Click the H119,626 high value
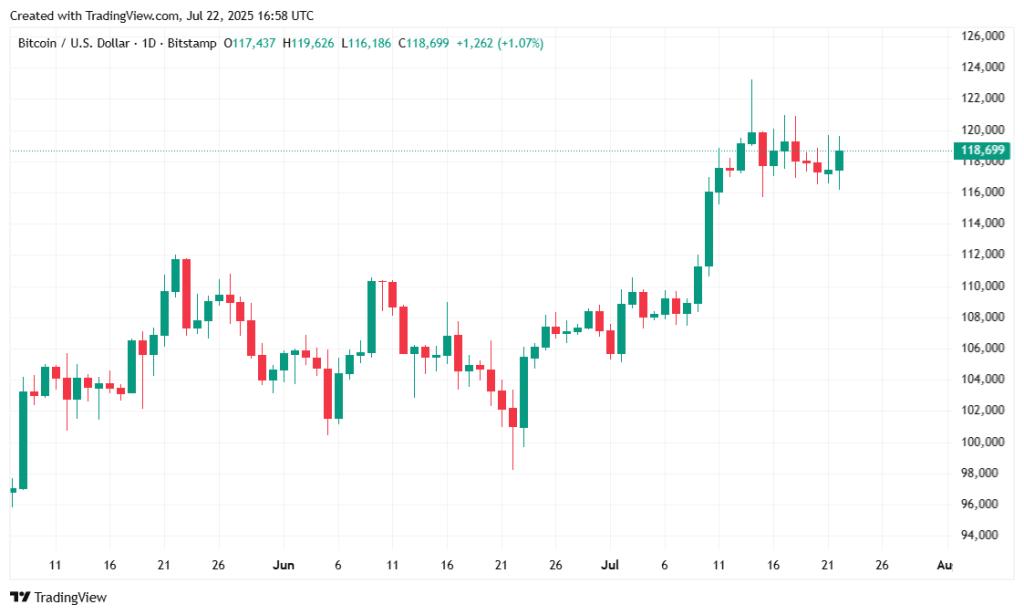This screenshot has height=615, width=1024. (x=308, y=43)
